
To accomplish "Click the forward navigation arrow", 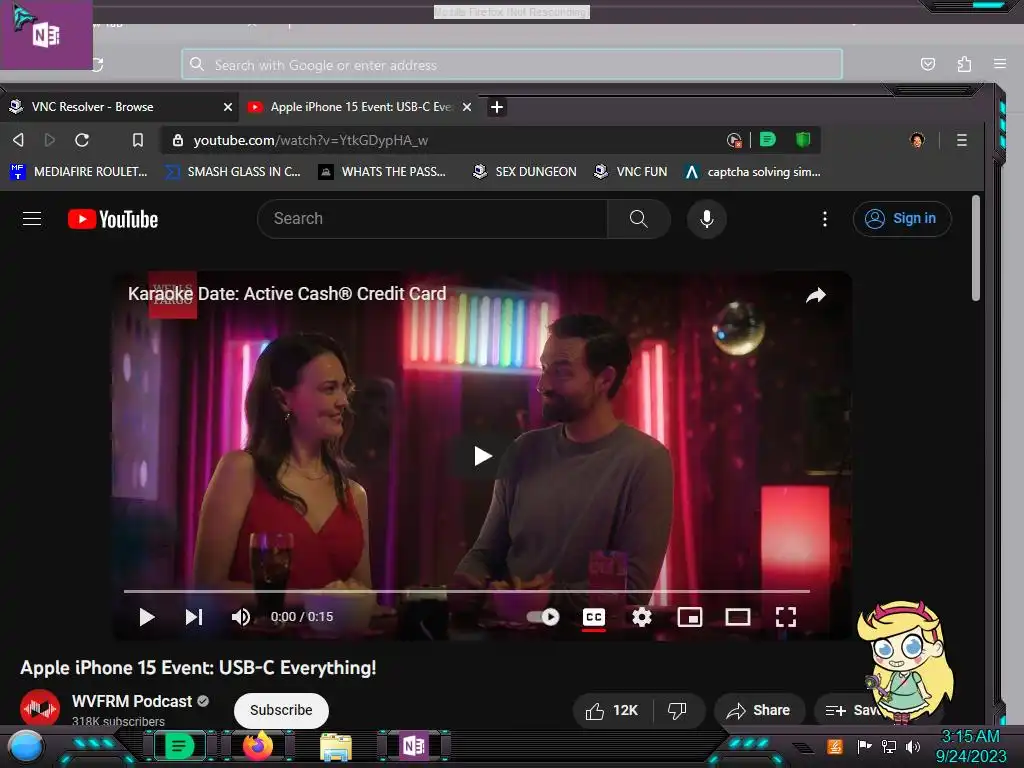I will 50,140.
